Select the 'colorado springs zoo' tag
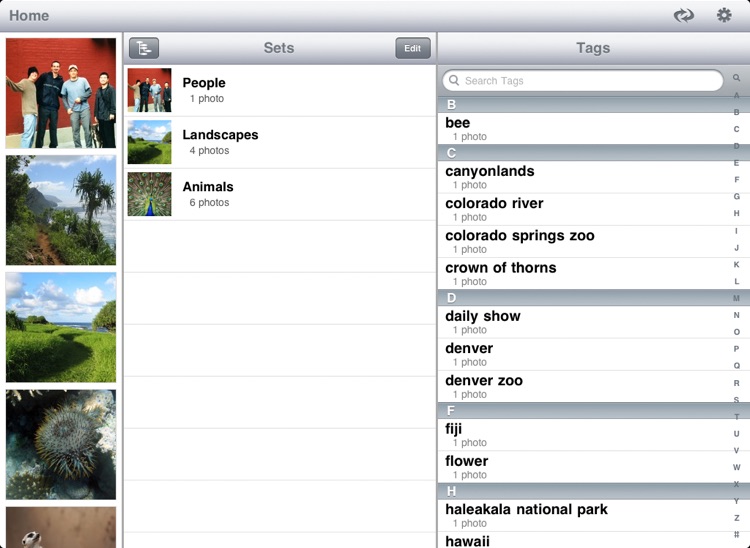 click(x=585, y=241)
